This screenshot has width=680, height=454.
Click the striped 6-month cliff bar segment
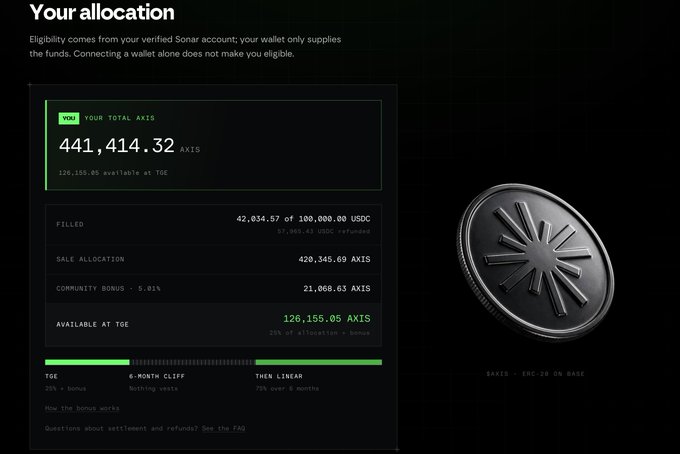click(x=193, y=362)
